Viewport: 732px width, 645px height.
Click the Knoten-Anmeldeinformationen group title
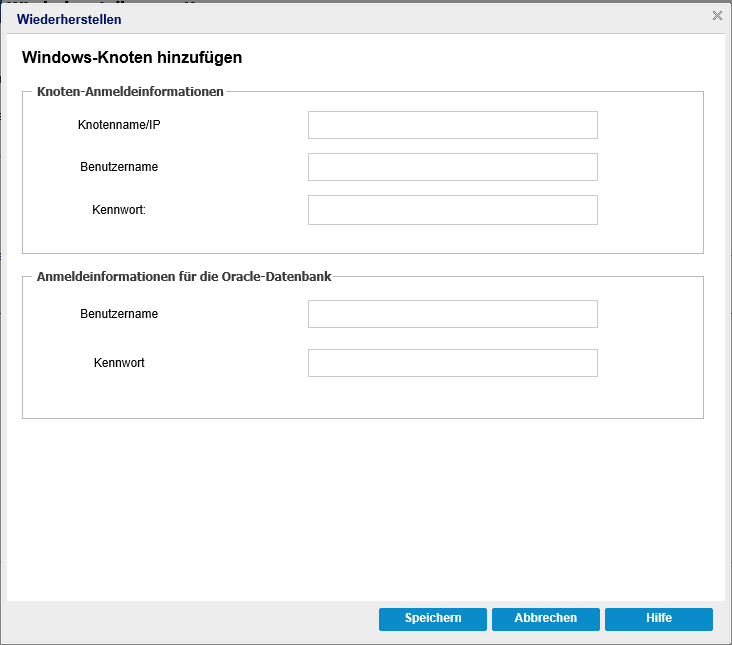click(x=130, y=91)
